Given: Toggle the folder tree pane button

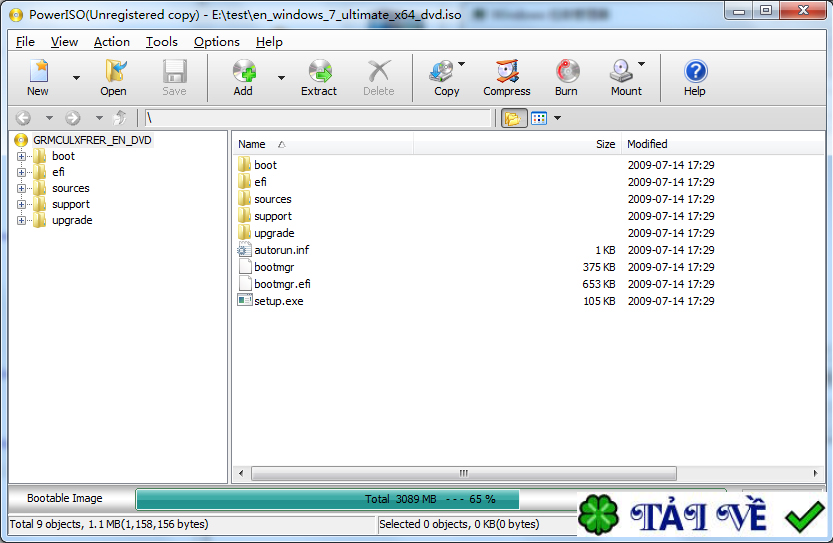Looking at the screenshot, I should (x=514, y=118).
